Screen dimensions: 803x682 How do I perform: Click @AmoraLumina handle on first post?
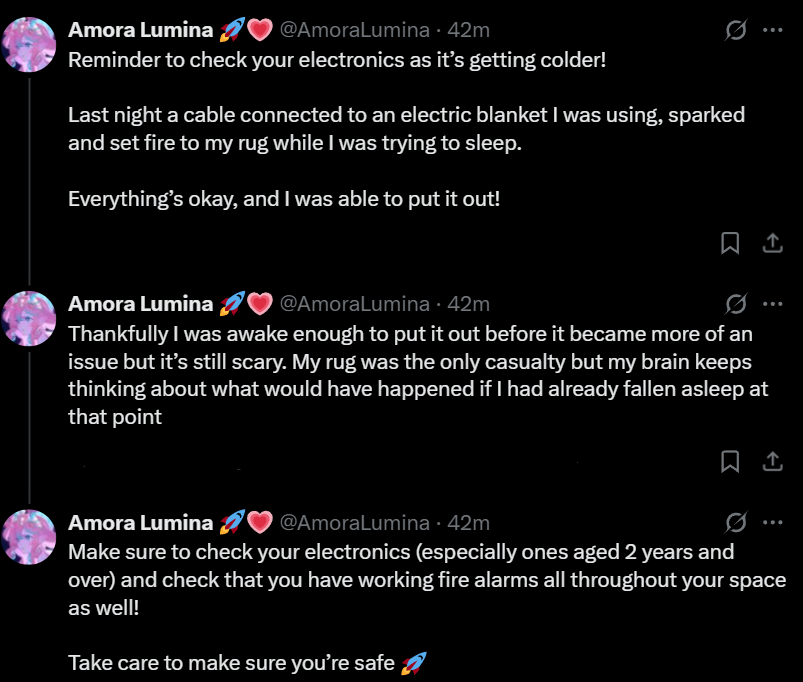354,30
